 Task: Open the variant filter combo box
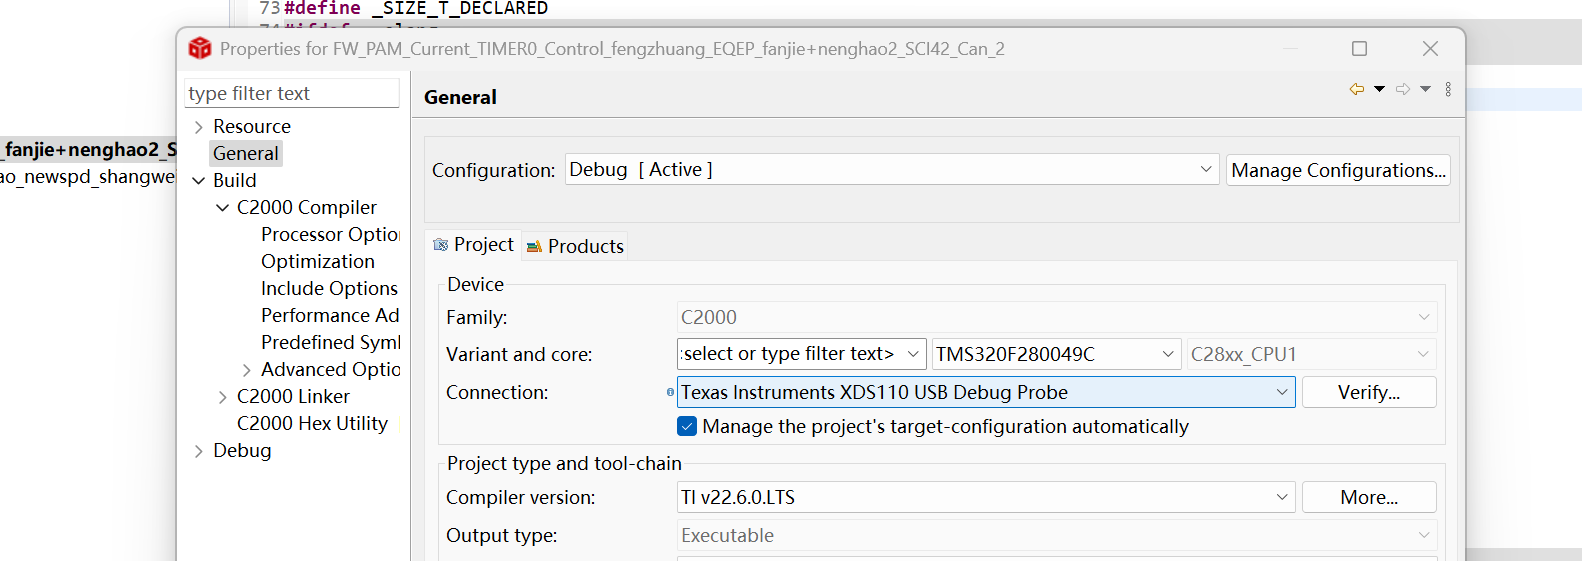[x=801, y=354]
